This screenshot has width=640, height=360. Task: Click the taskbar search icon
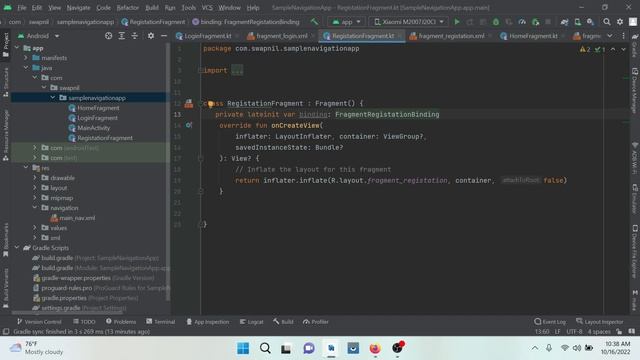[x=265, y=348]
